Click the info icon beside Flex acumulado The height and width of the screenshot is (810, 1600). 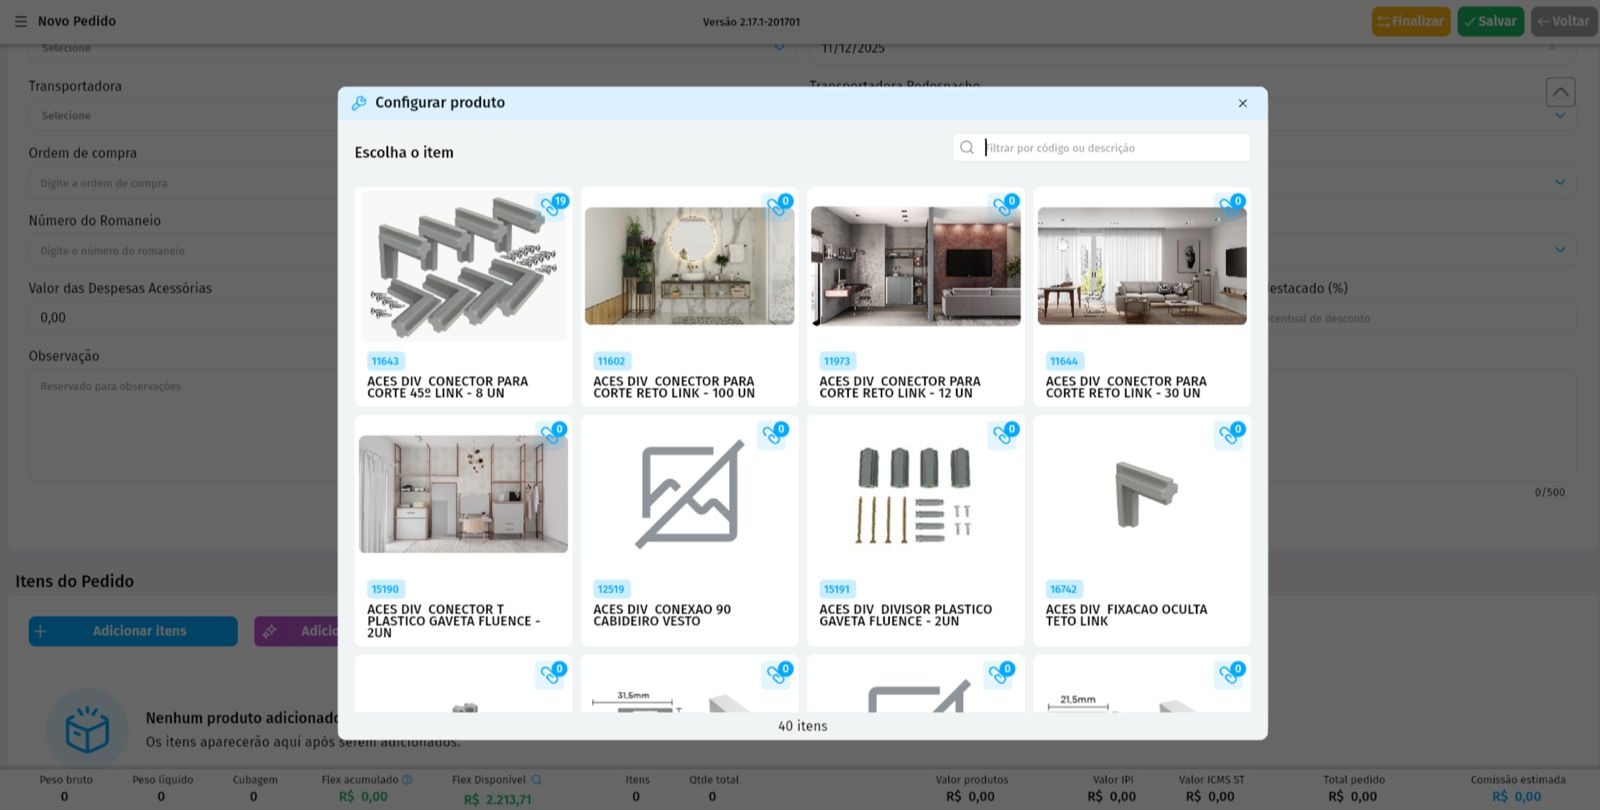click(407, 780)
